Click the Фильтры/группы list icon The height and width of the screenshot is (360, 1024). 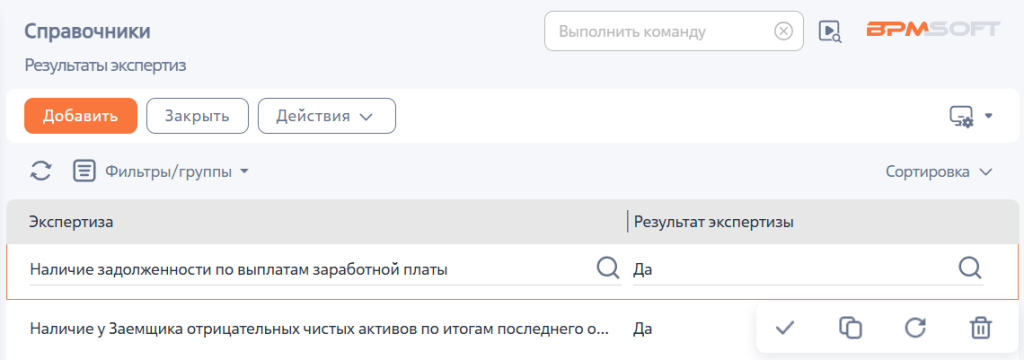point(84,171)
